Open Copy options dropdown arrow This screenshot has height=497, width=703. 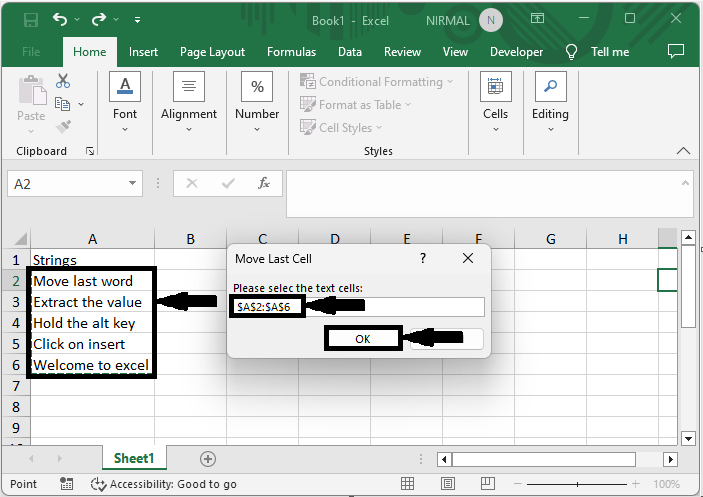[81, 104]
